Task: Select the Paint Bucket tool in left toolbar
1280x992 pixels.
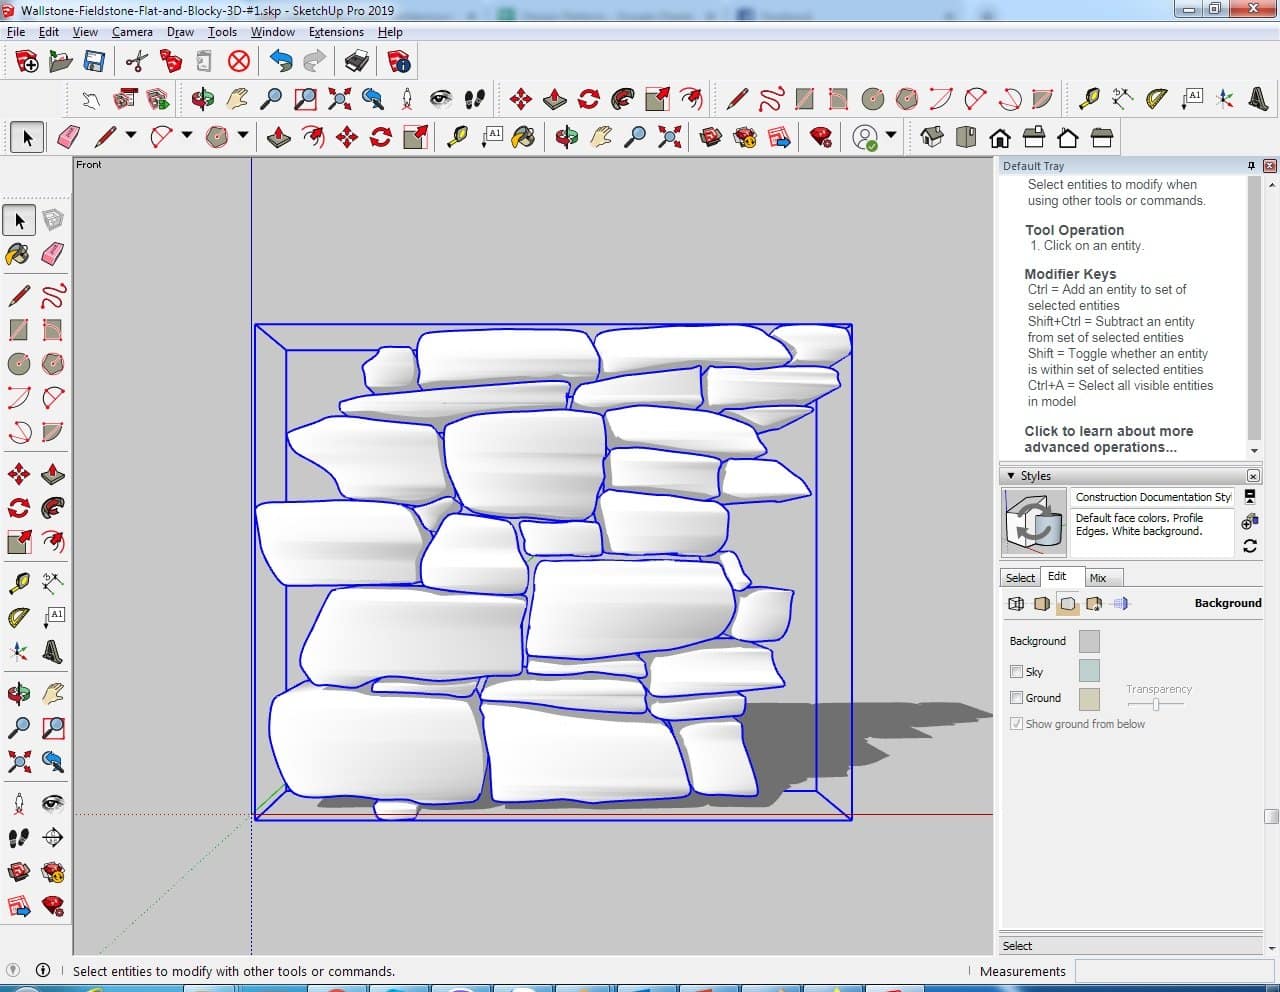Action: click(18, 254)
